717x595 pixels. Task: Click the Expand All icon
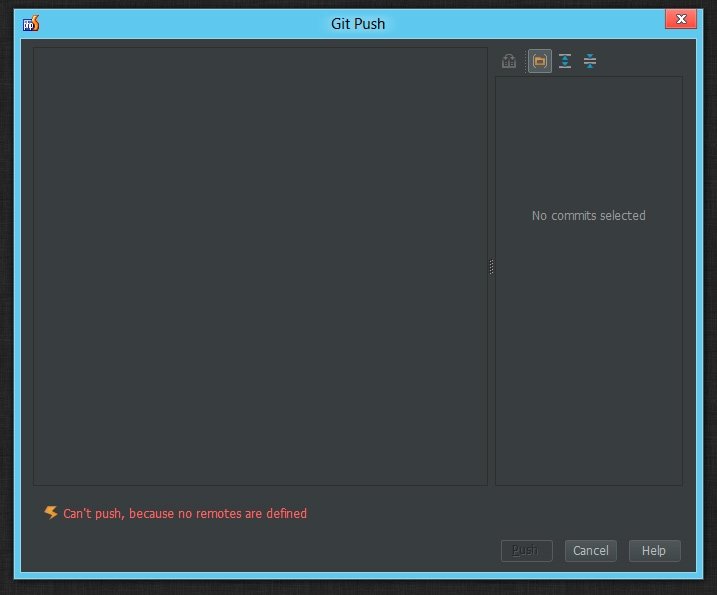pyautogui.click(x=565, y=61)
